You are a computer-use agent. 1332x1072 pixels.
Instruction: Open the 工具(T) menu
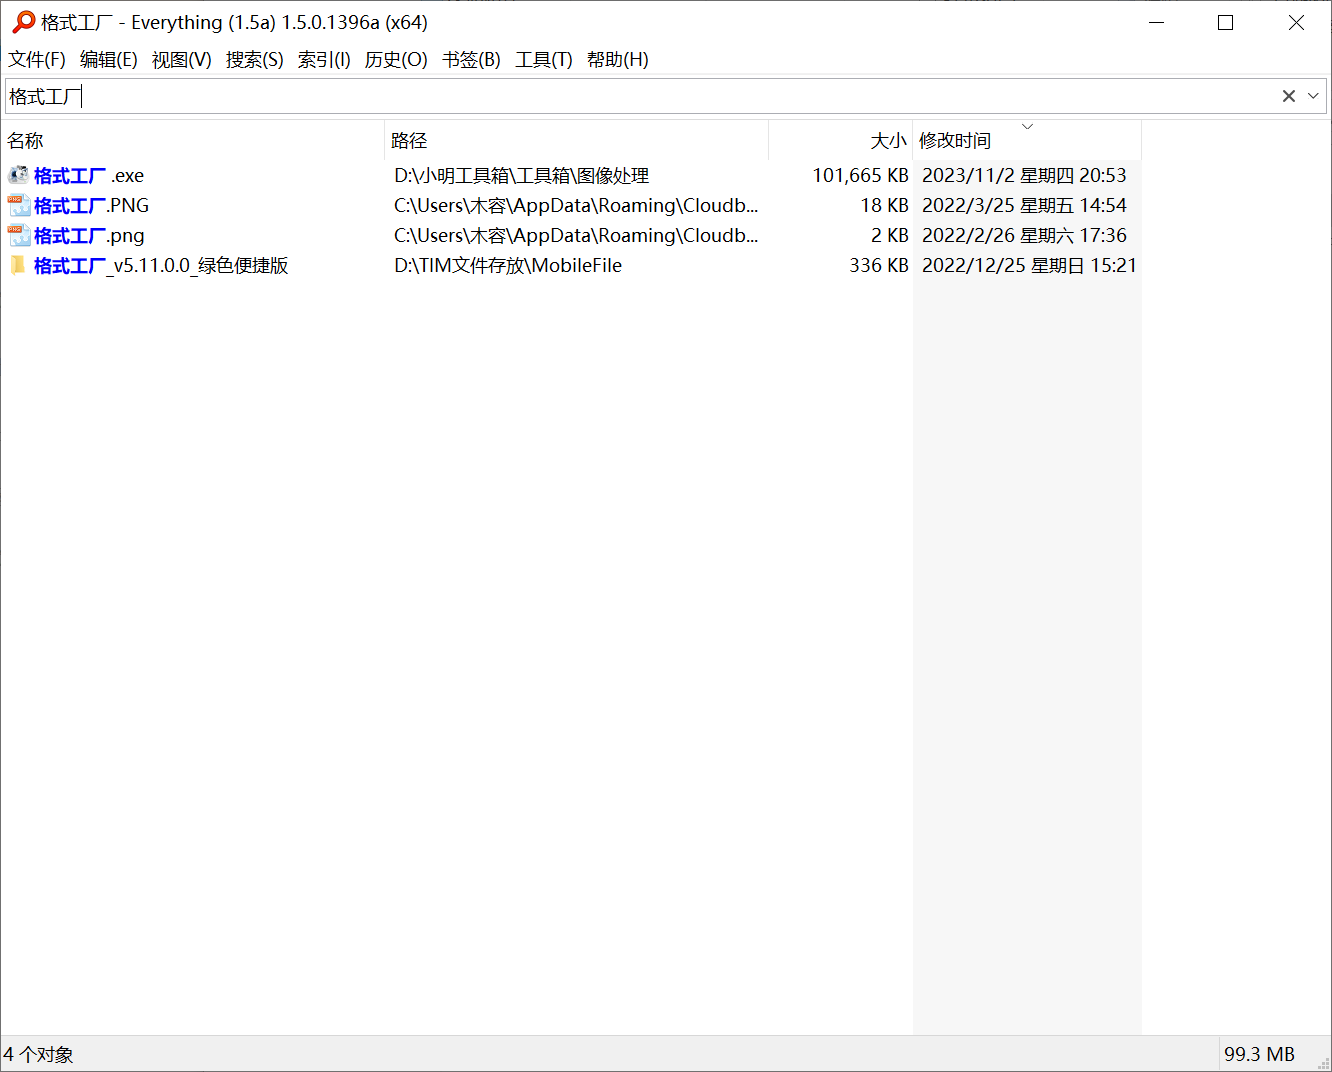click(x=544, y=60)
